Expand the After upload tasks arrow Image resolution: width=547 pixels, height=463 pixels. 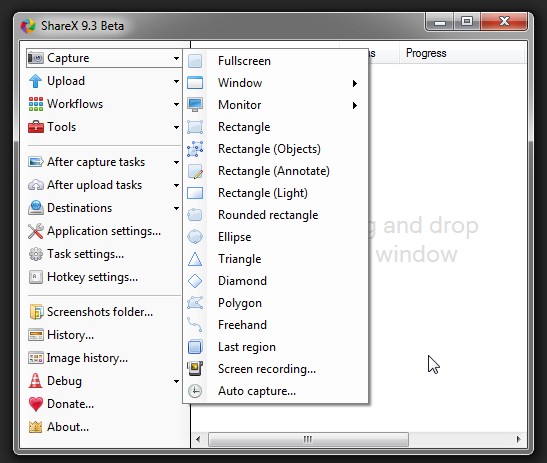(x=177, y=185)
